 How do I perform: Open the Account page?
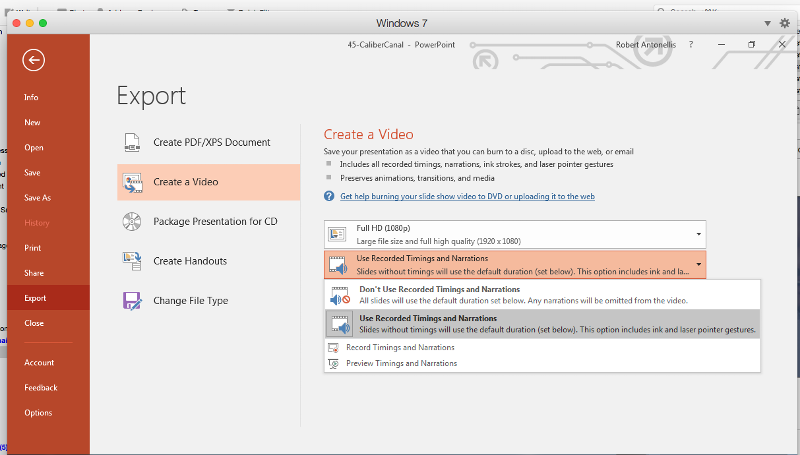(39, 363)
